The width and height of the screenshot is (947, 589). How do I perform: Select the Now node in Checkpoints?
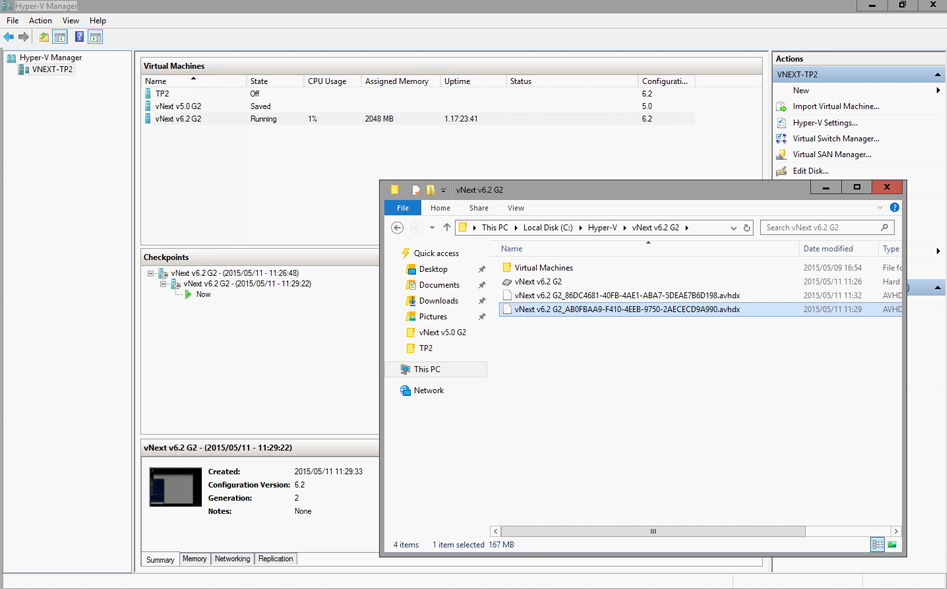pos(203,295)
